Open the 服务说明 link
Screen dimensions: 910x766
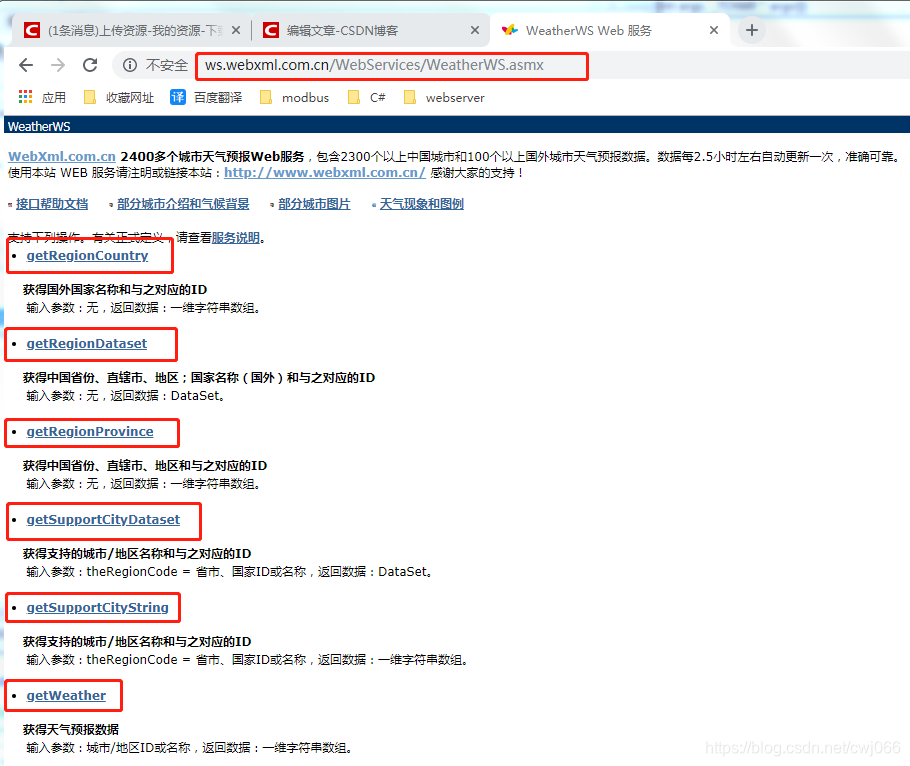tap(235, 238)
